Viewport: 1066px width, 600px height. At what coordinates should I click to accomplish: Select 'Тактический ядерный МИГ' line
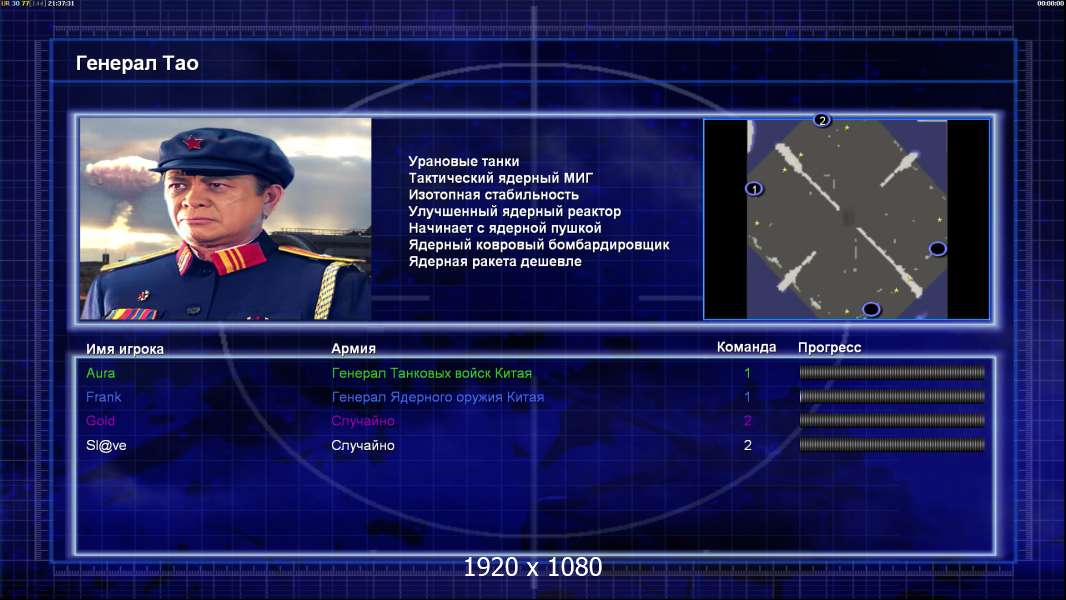[500, 178]
